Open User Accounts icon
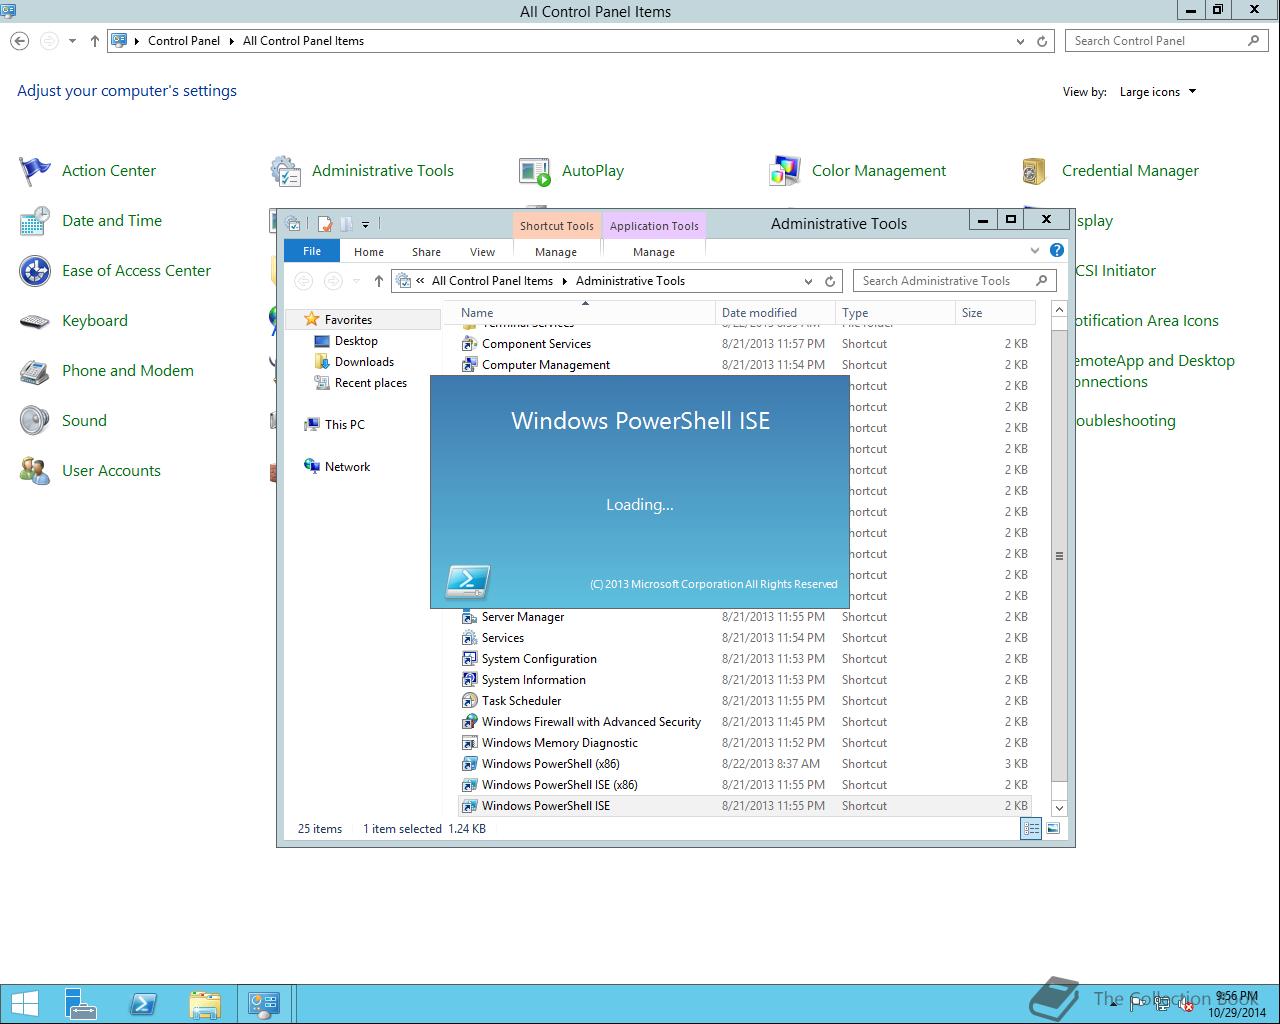This screenshot has width=1280, height=1024. pyautogui.click(x=35, y=471)
